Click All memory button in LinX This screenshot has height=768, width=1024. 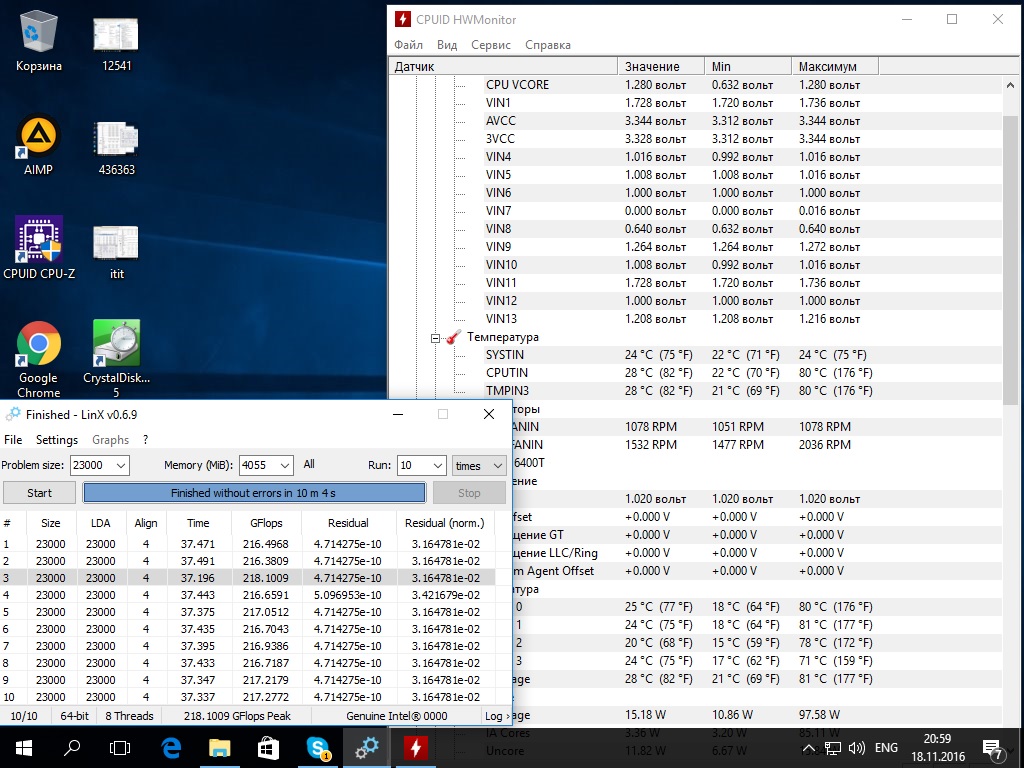(x=309, y=464)
